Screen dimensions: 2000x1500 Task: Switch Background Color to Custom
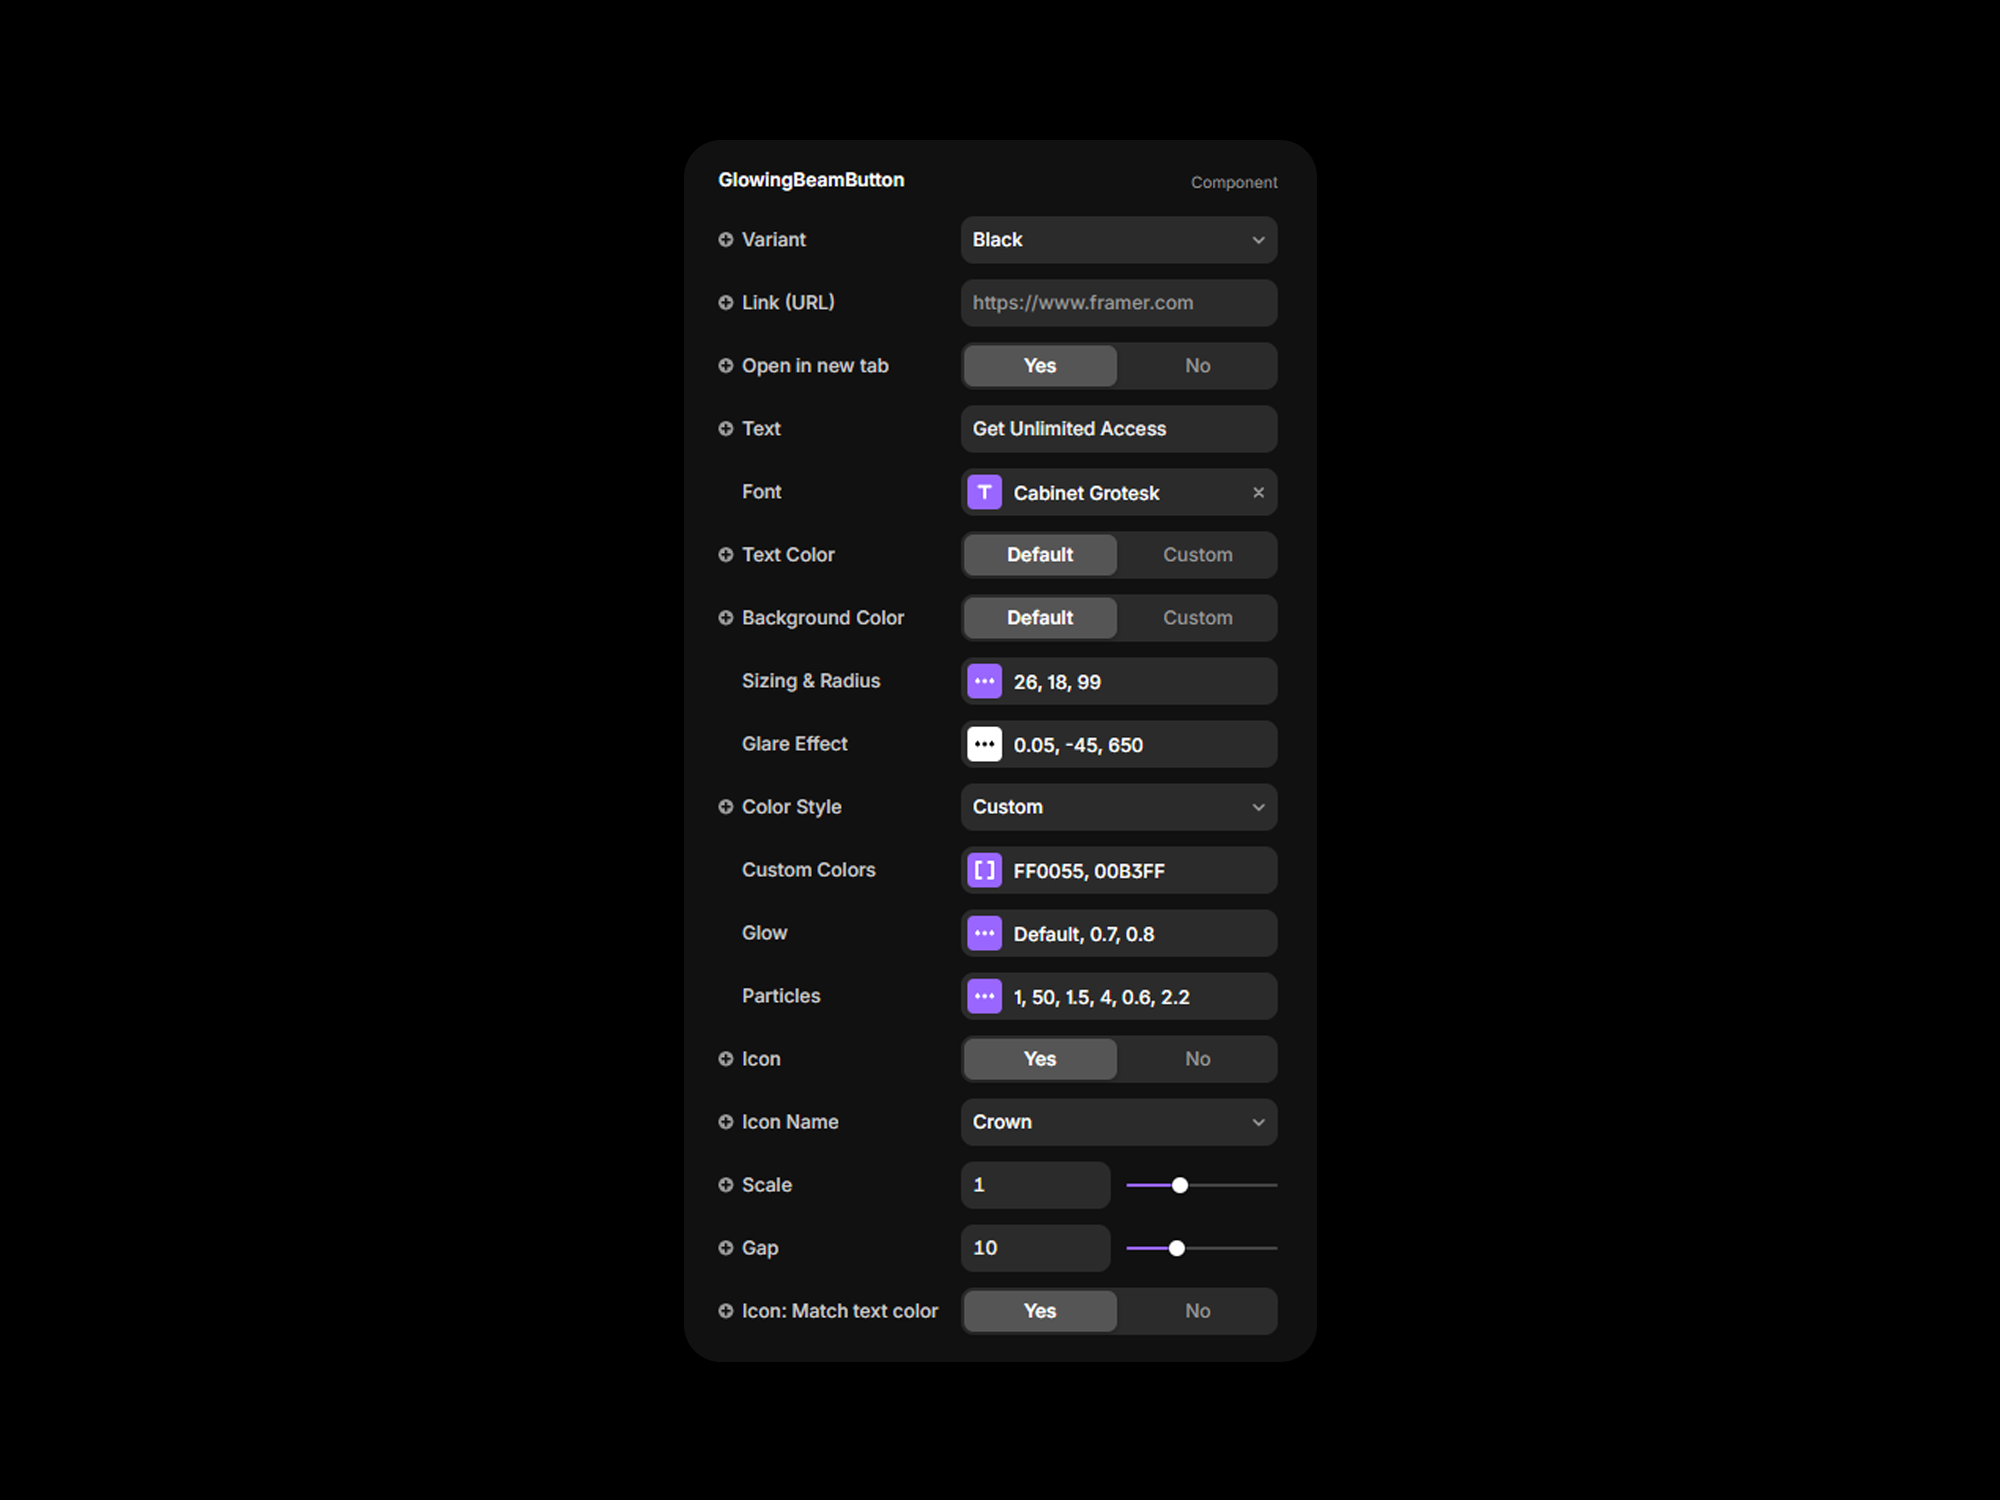(x=1197, y=618)
